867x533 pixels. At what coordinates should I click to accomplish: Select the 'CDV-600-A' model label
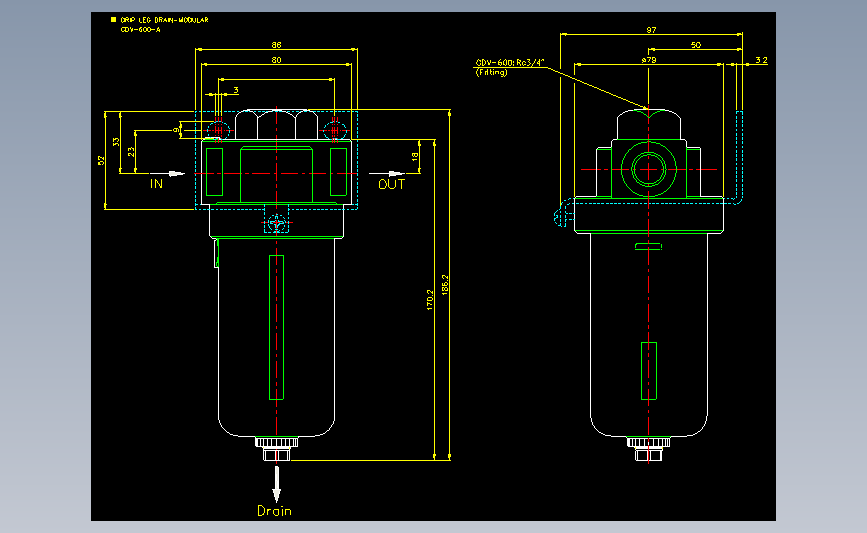pos(140,30)
